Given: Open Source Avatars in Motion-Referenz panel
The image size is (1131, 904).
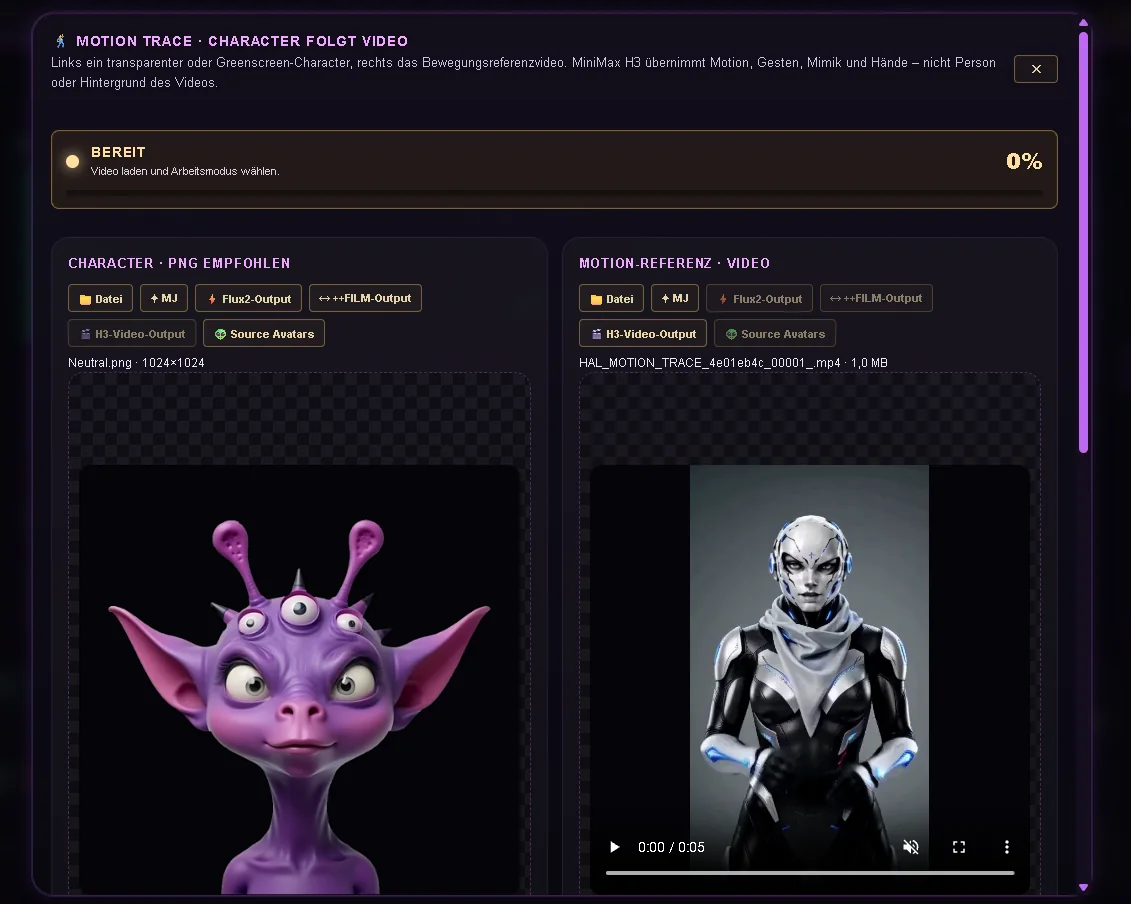Looking at the screenshot, I should (x=775, y=334).
